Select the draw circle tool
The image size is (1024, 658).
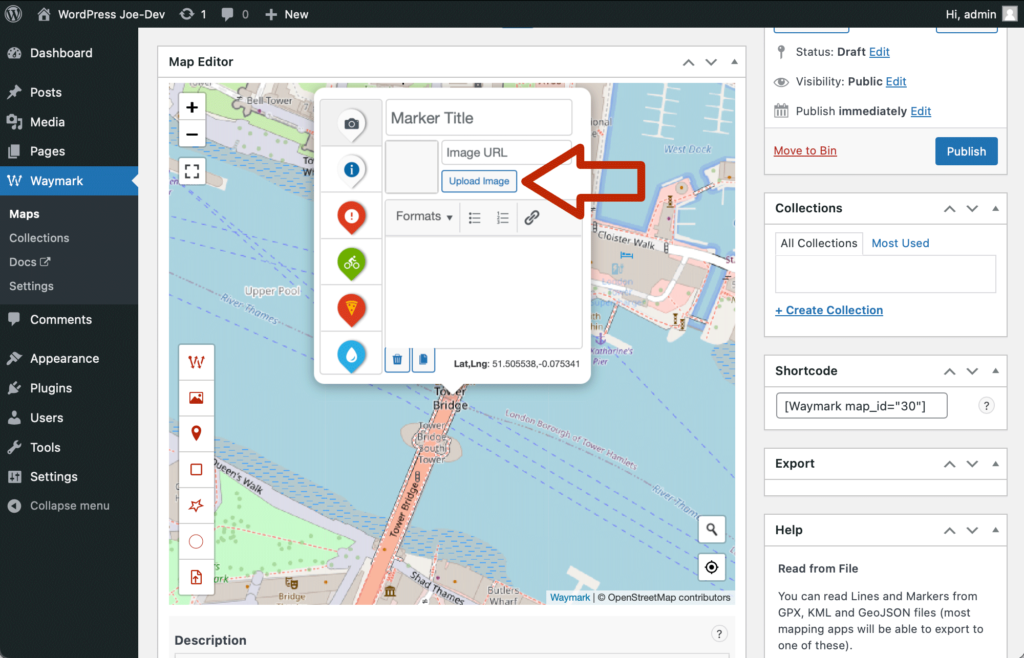[196, 541]
